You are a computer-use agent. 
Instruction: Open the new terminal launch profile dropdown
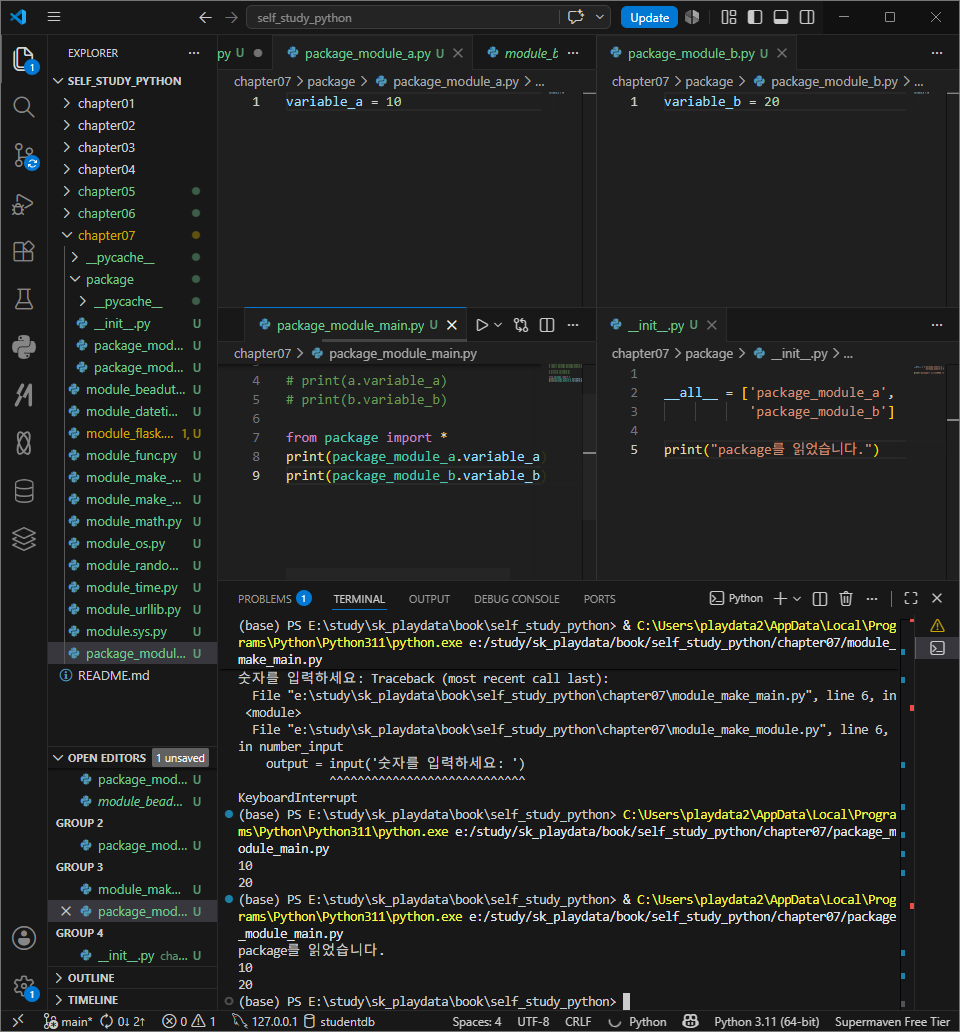[x=797, y=599]
